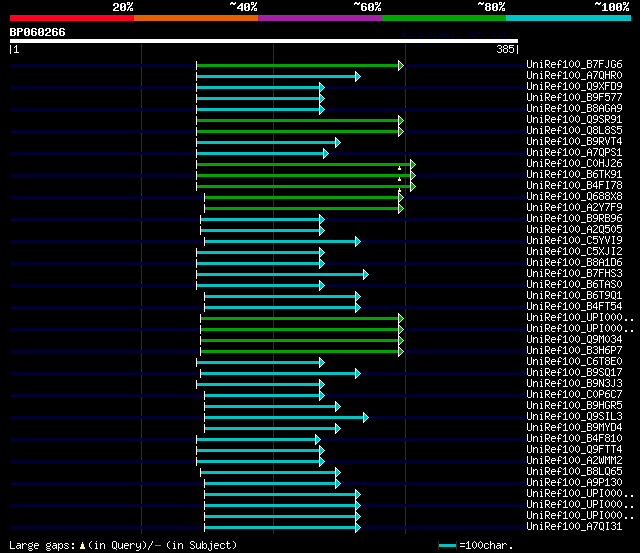Open the UniRef100_B4F810 entry
The height and width of the screenshot is (553, 640).
574,439
